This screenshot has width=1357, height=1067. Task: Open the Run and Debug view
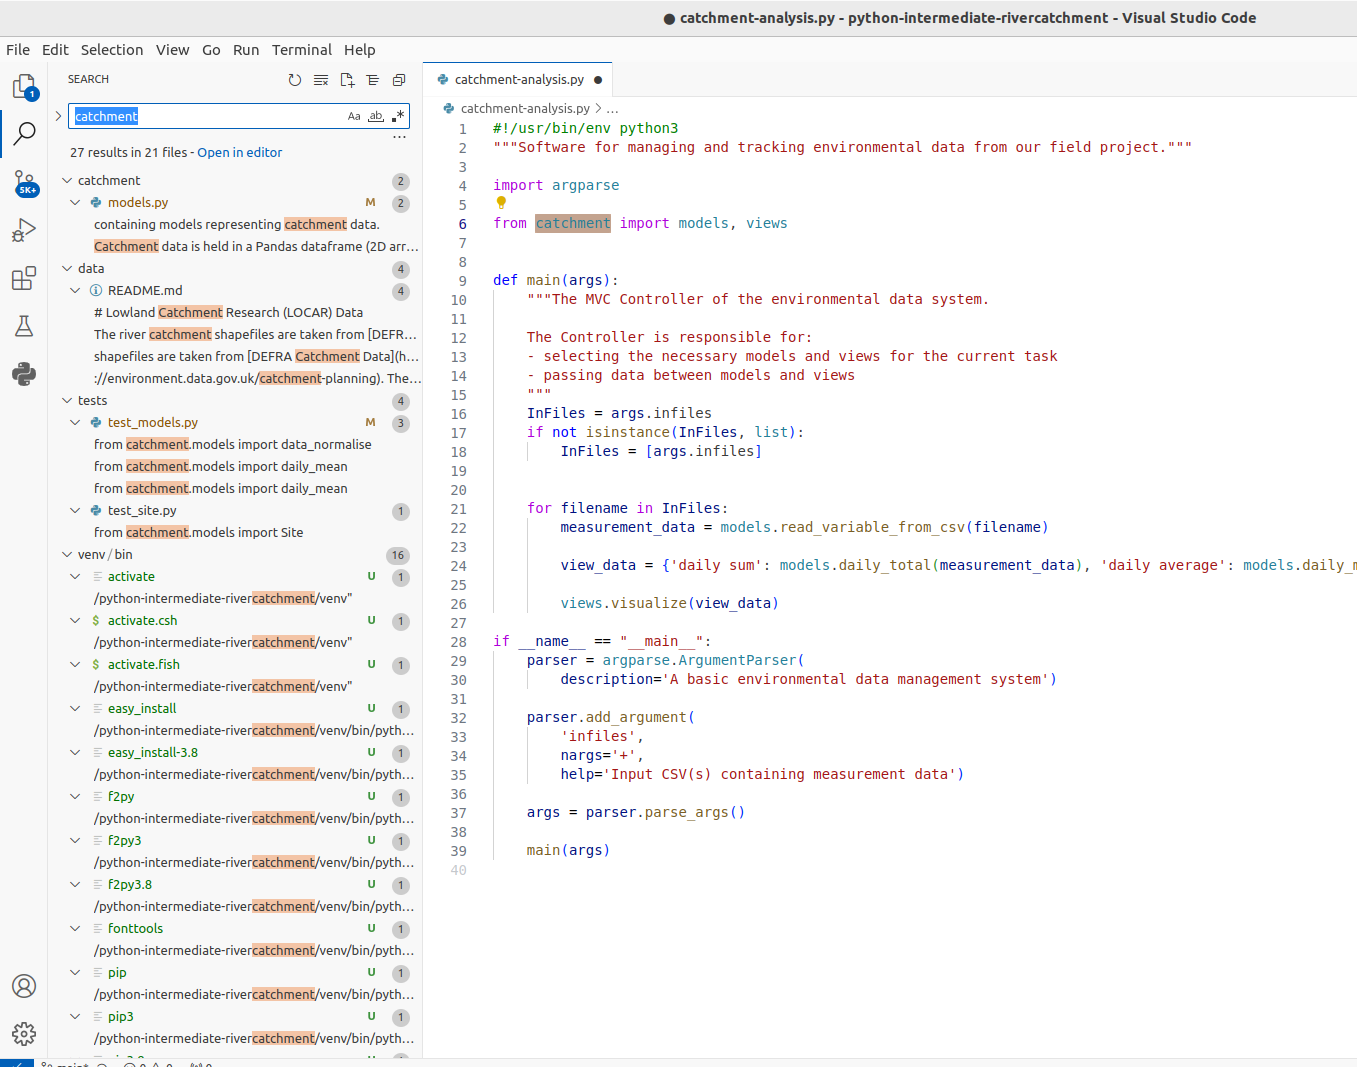coord(24,231)
